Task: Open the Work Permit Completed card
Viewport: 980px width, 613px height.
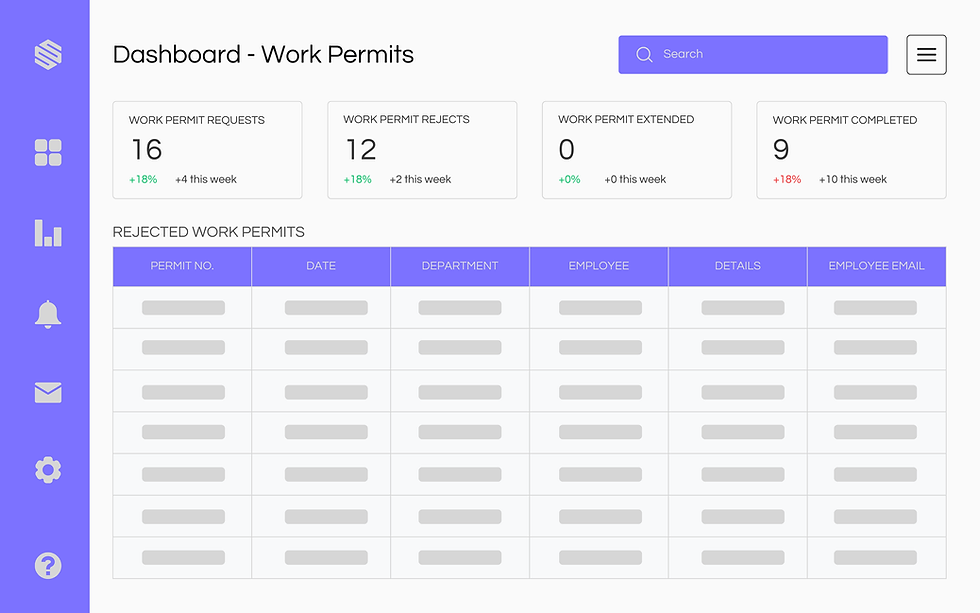Action: pyautogui.click(x=851, y=150)
